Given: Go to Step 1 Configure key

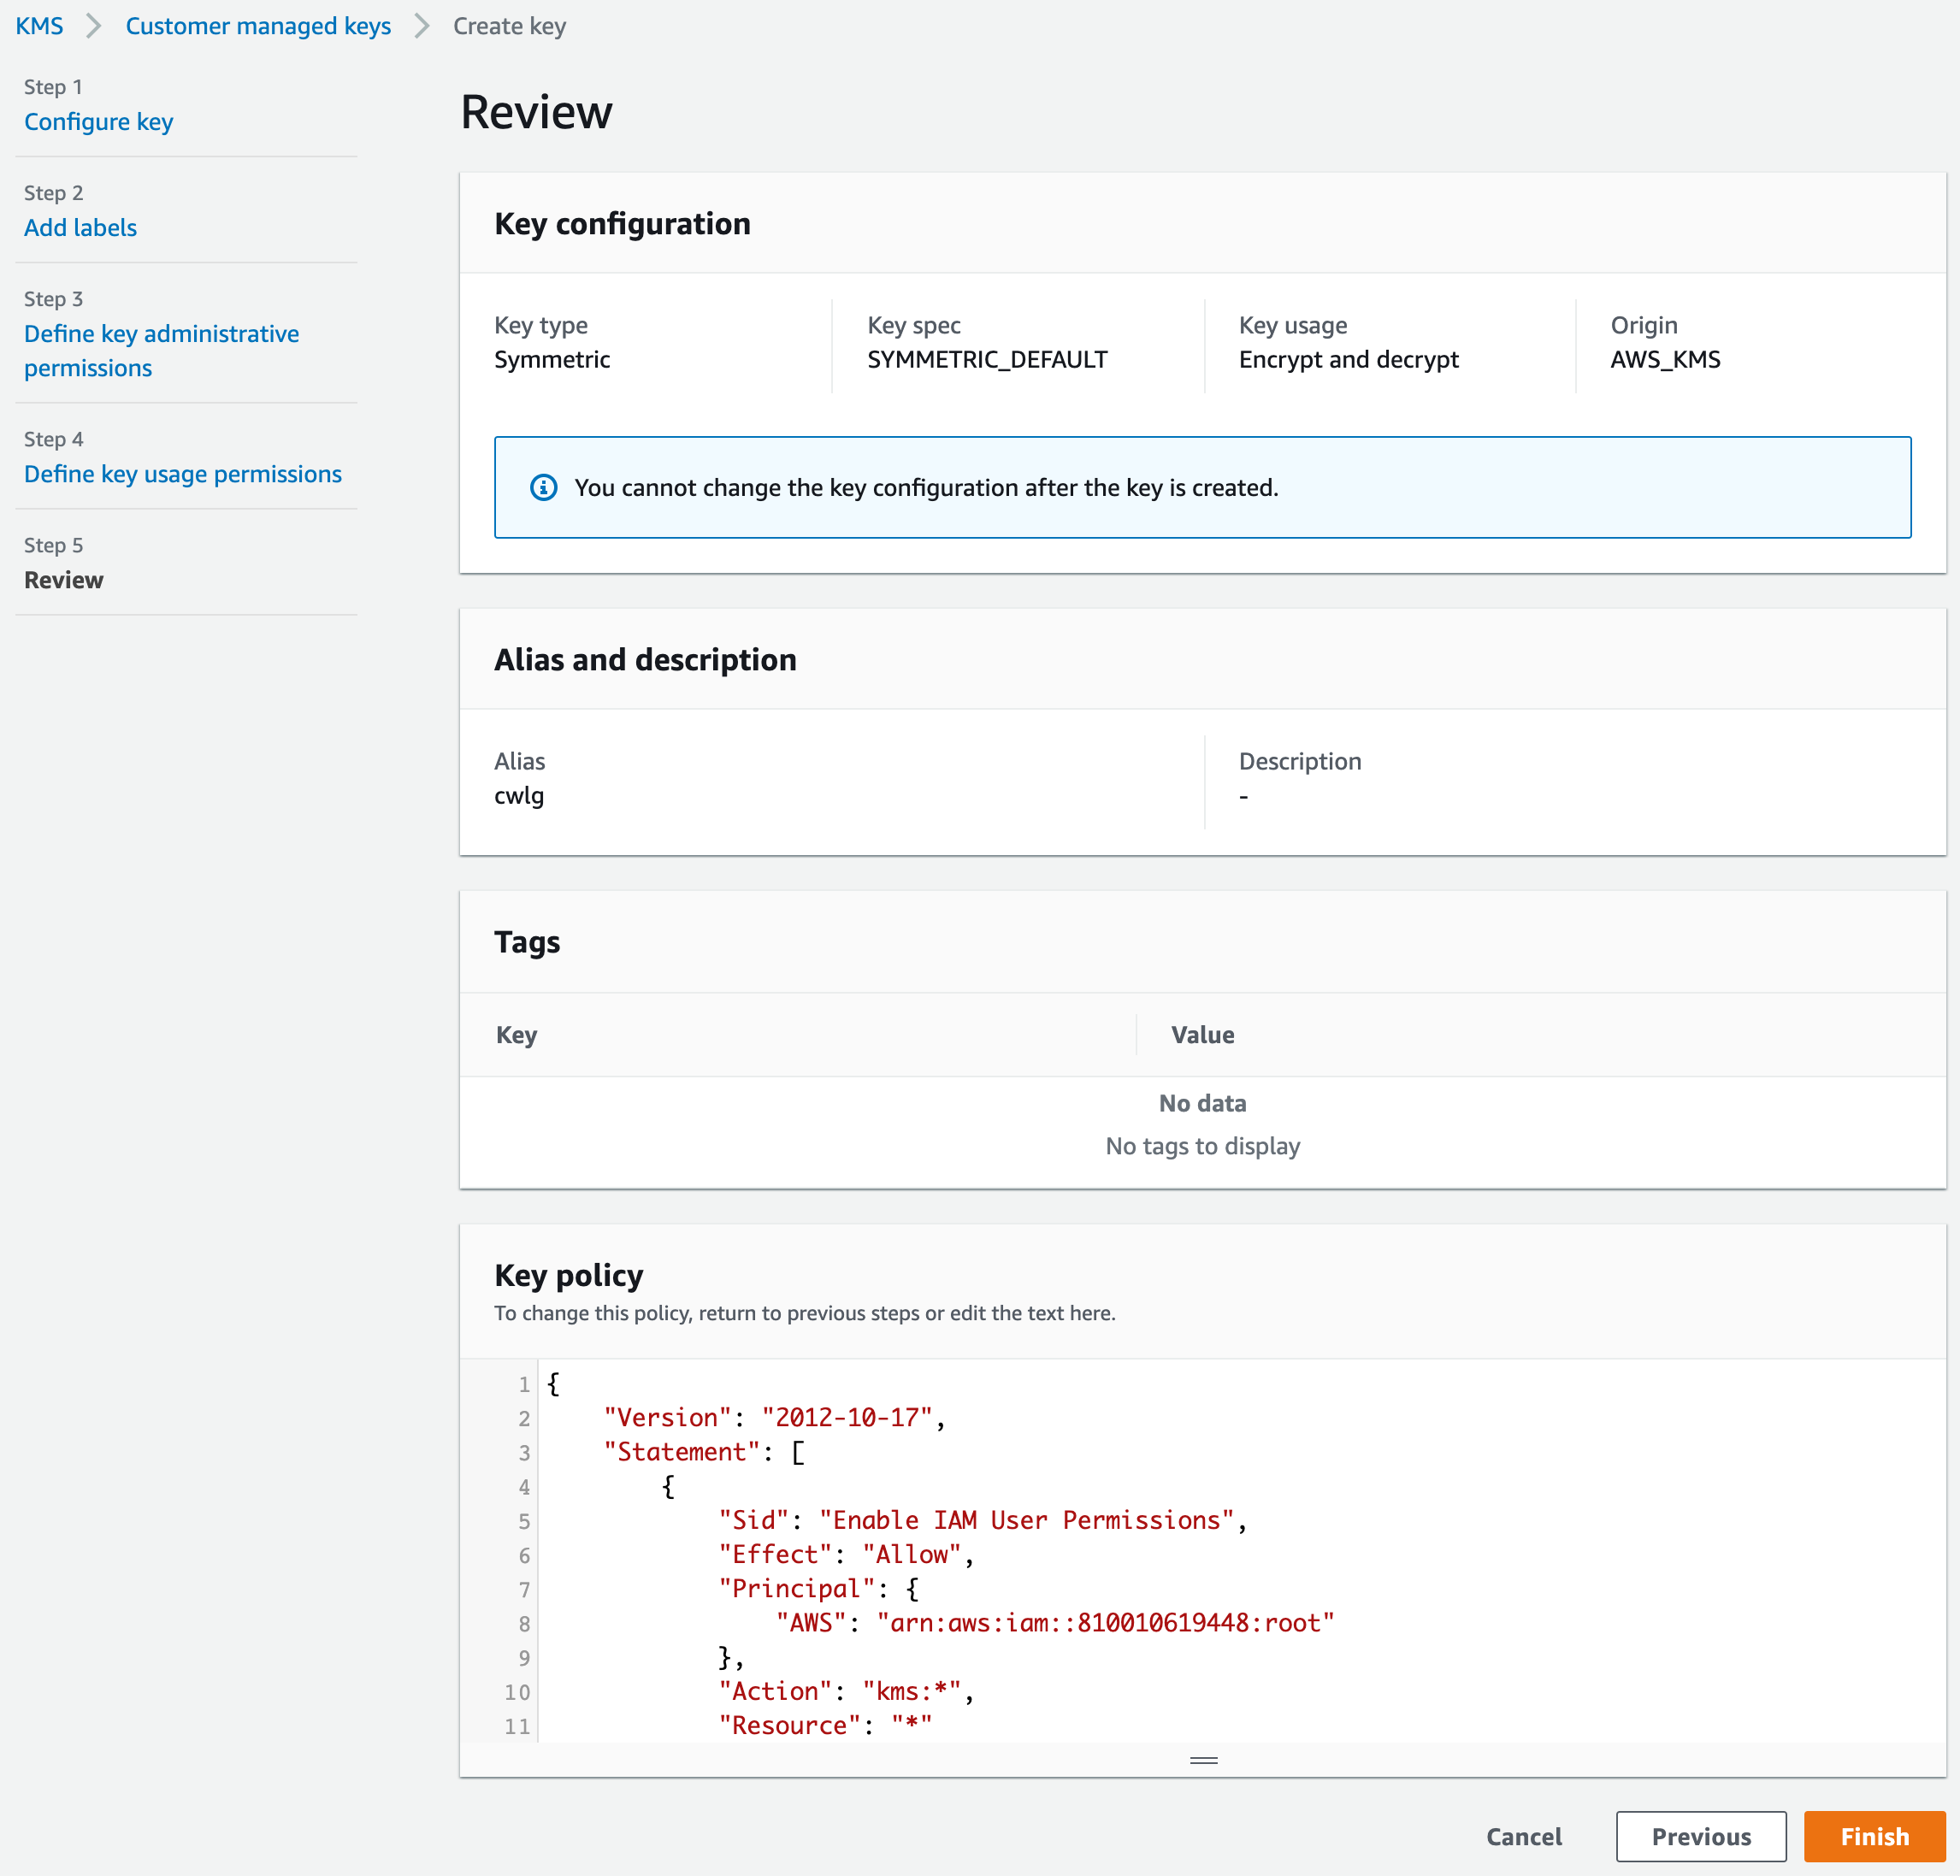Looking at the screenshot, I should click(x=98, y=121).
